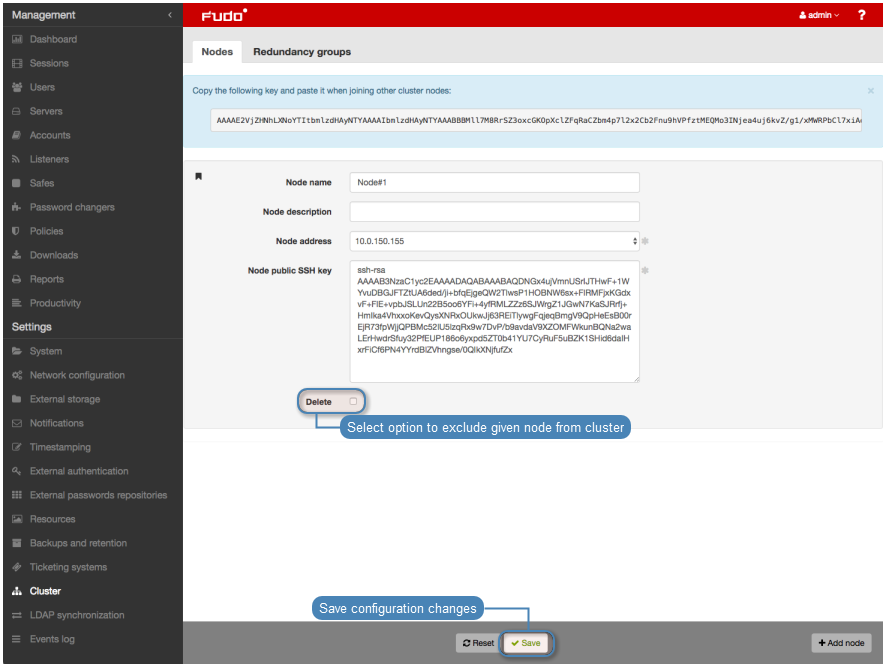Click the Node description input field
This screenshot has height=672, width=891.
point(494,212)
